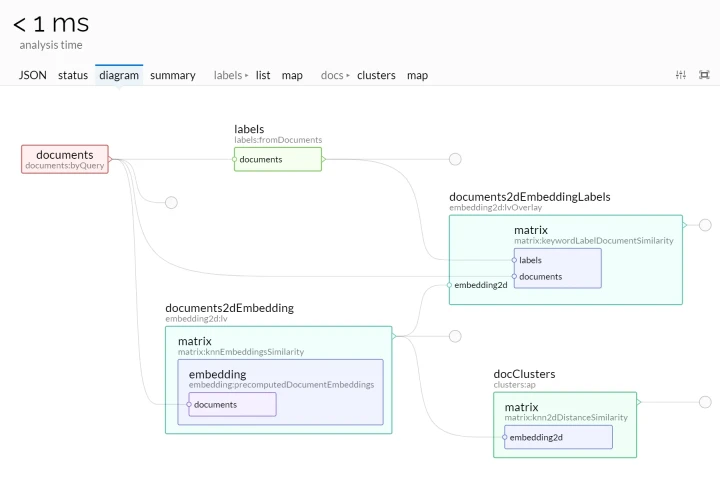The image size is (720, 496).
Task: Open the docs map tab
Action: pyautogui.click(x=417, y=75)
